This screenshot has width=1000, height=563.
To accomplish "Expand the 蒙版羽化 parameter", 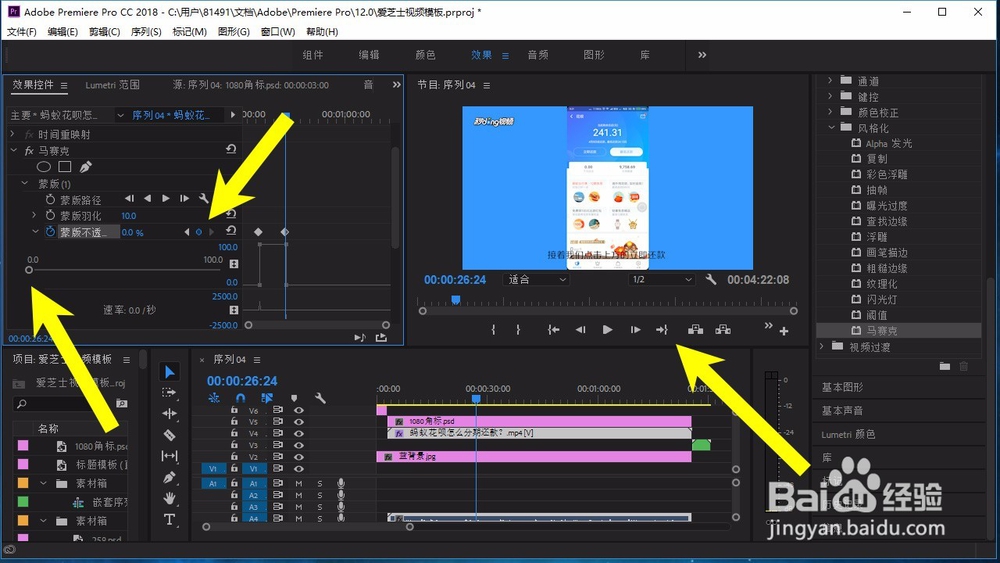I will pos(34,216).
